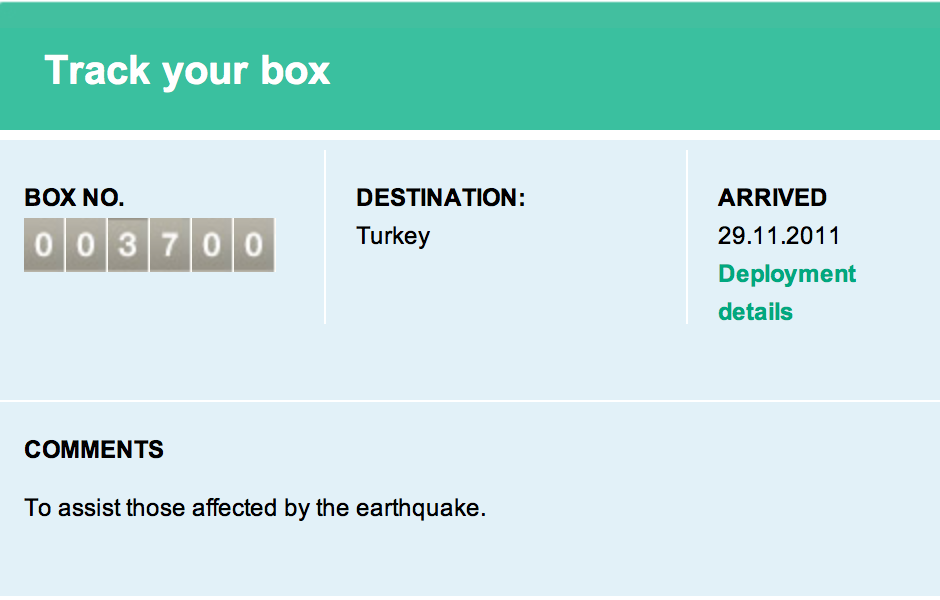Screen dimensions: 940x600
Task: Click the COMMENTS heading
Action: click(94, 450)
